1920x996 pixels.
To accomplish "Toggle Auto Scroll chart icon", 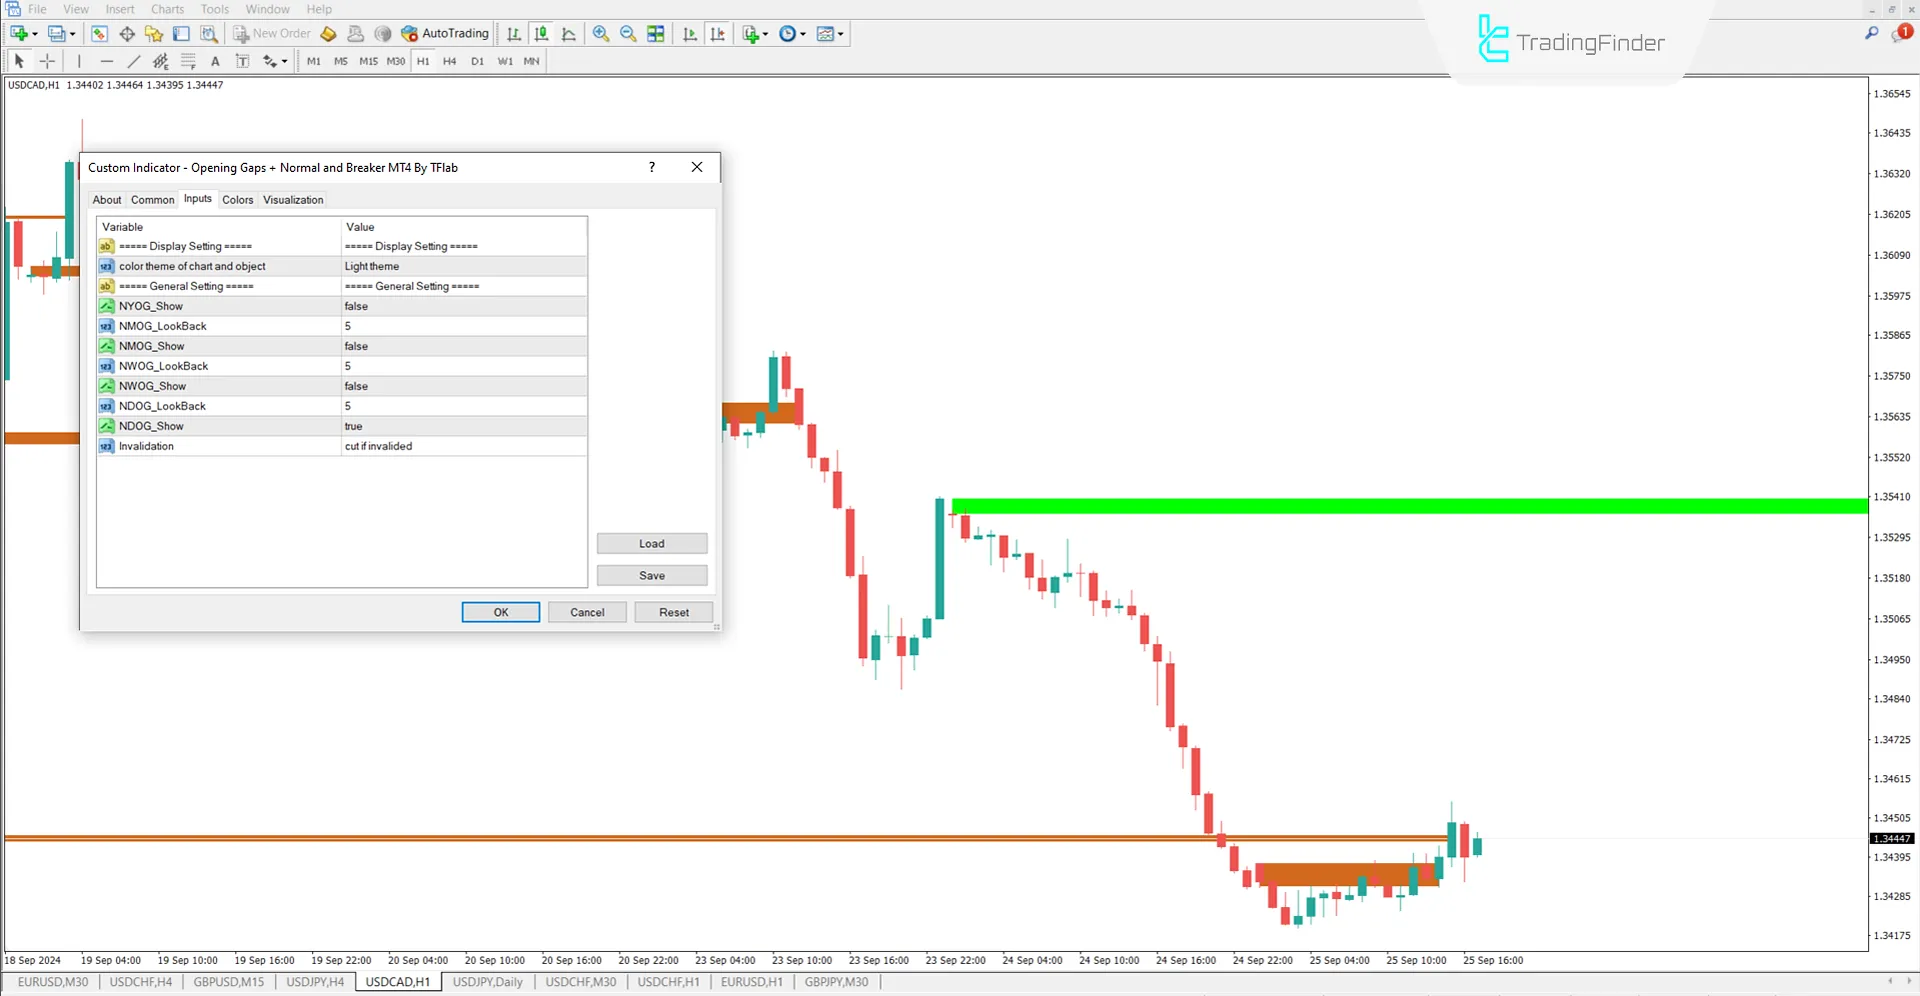I will 690,34.
